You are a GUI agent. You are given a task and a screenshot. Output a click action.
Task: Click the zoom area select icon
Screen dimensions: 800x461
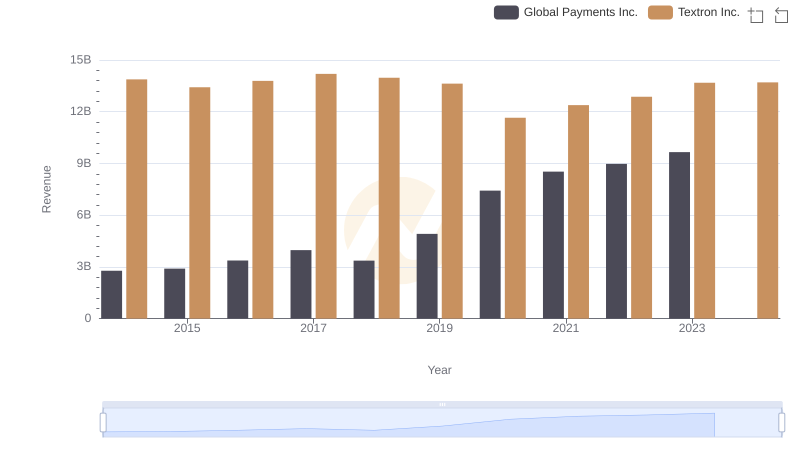(756, 15)
